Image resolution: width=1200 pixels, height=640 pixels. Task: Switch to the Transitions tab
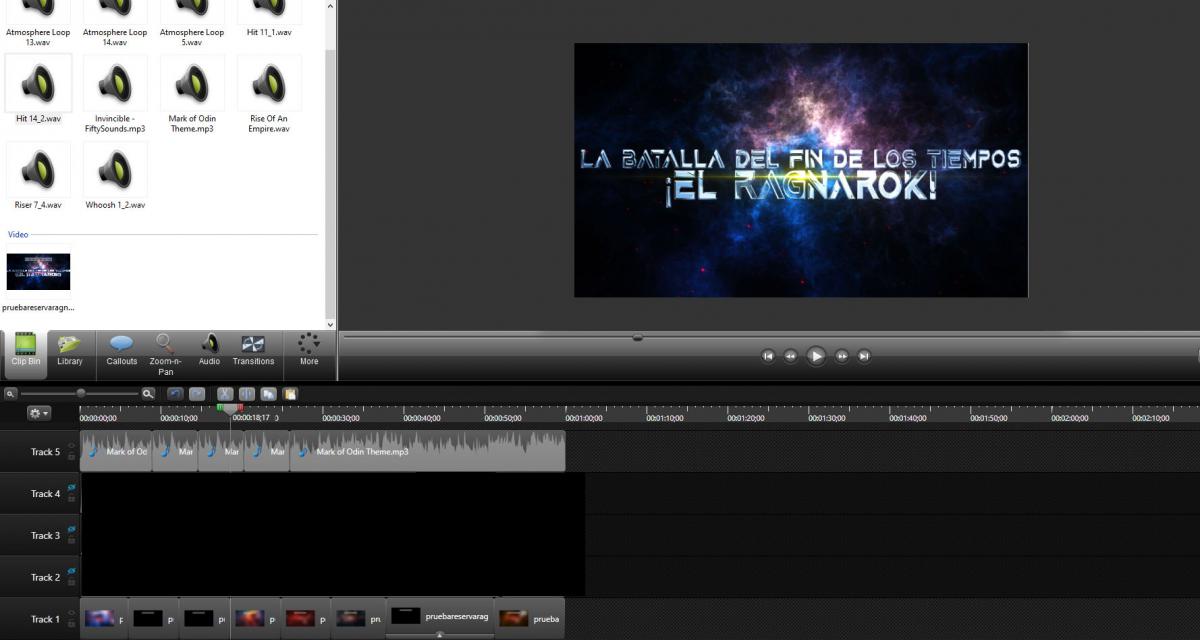point(253,351)
